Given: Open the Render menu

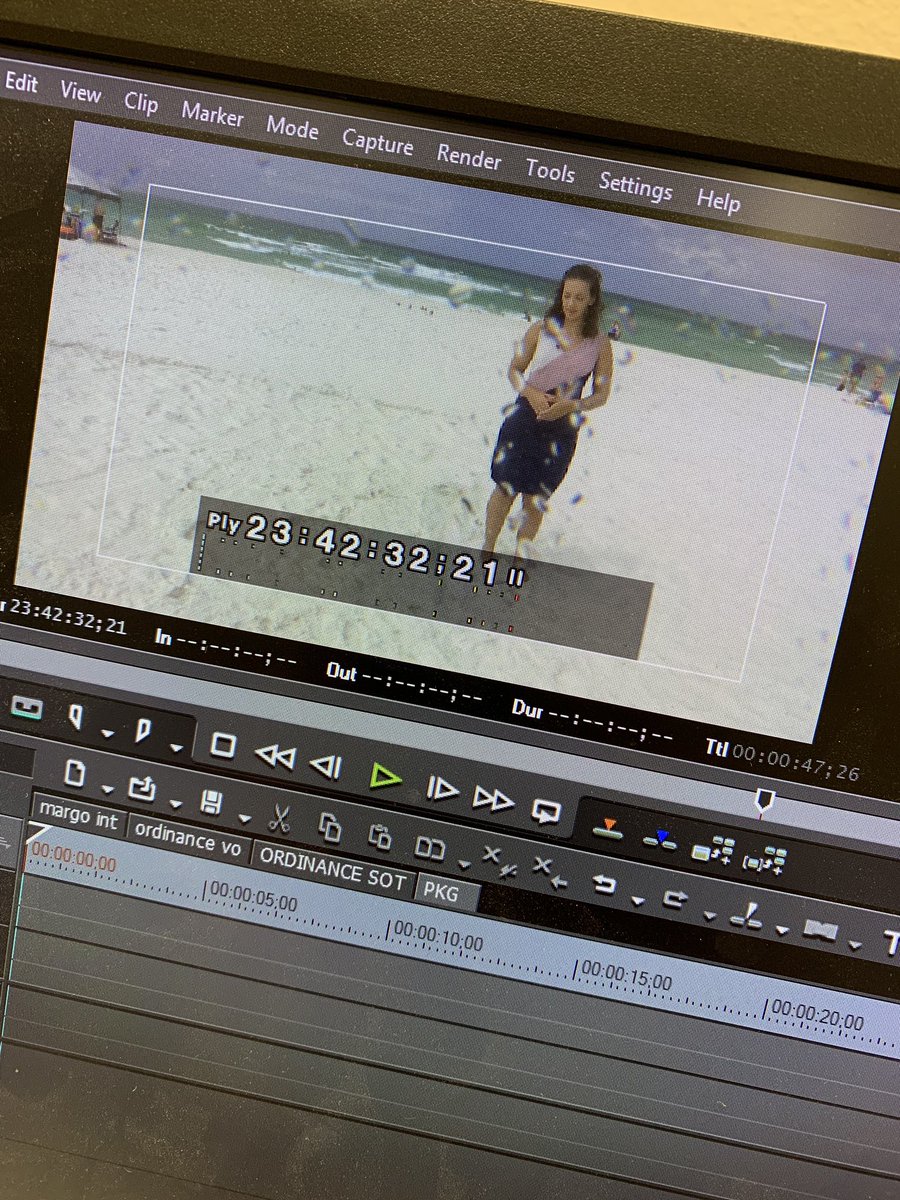Looking at the screenshot, I should coord(469,157).
